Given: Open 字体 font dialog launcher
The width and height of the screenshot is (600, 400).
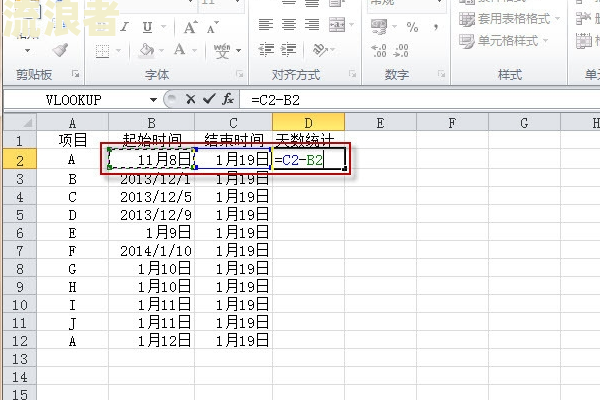Looking at the screenshot, I should coord(240,74).
